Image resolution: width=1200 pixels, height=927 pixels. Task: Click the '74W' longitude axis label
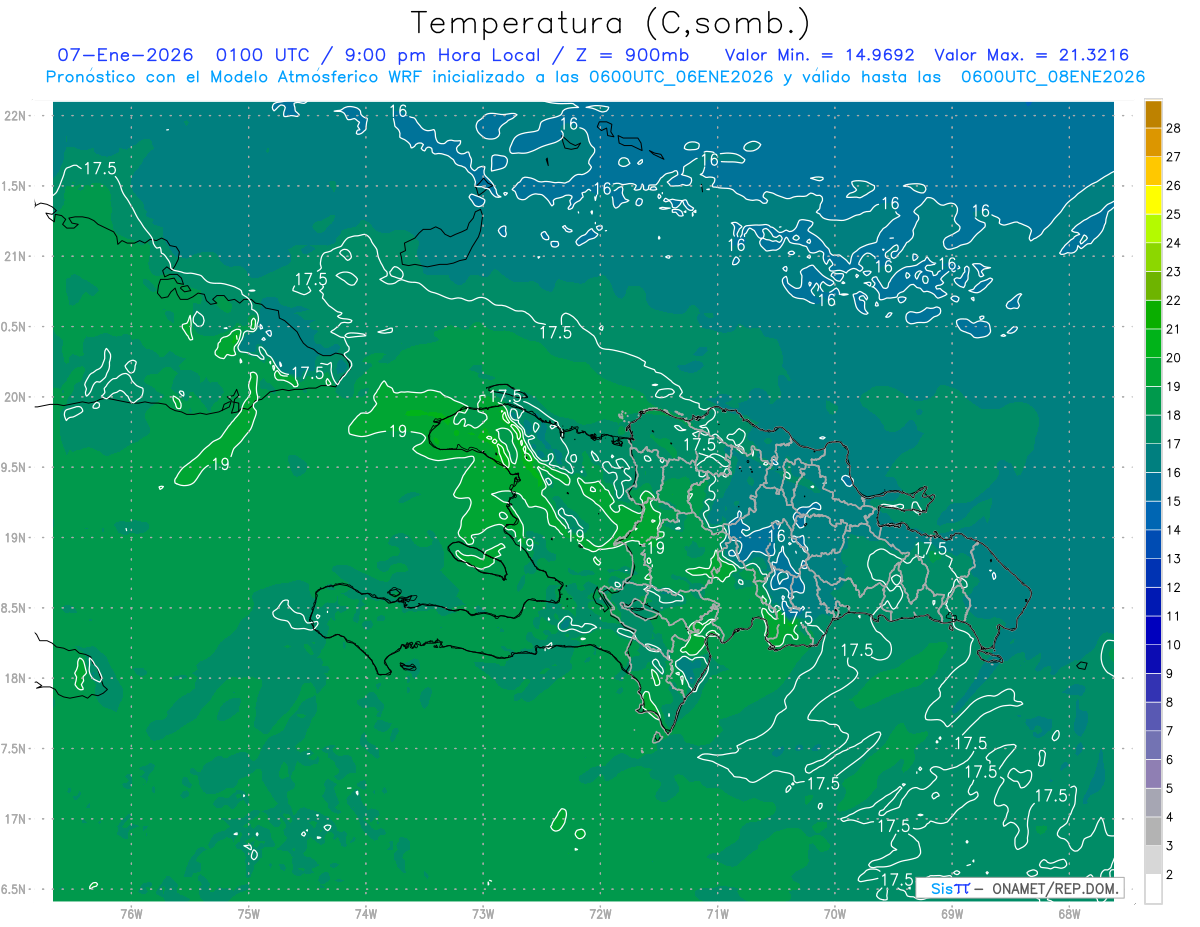click(x=365, y=913)
